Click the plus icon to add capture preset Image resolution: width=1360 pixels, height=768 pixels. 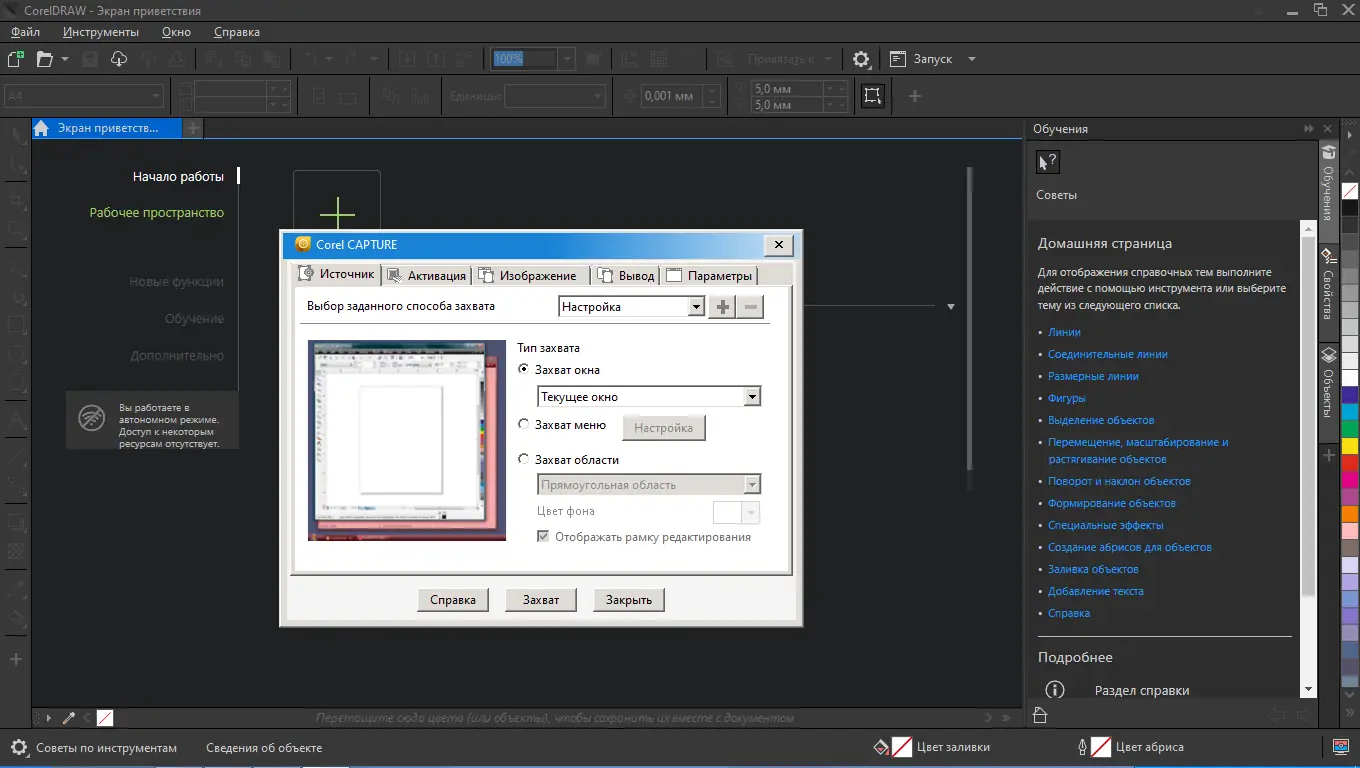722,307
